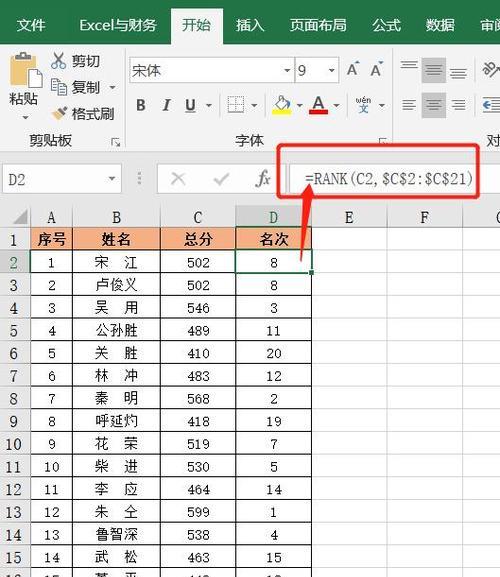This screenshot has width=500, height=577.
Task: Click the orientation icon
Action: [x=491, y=70]
